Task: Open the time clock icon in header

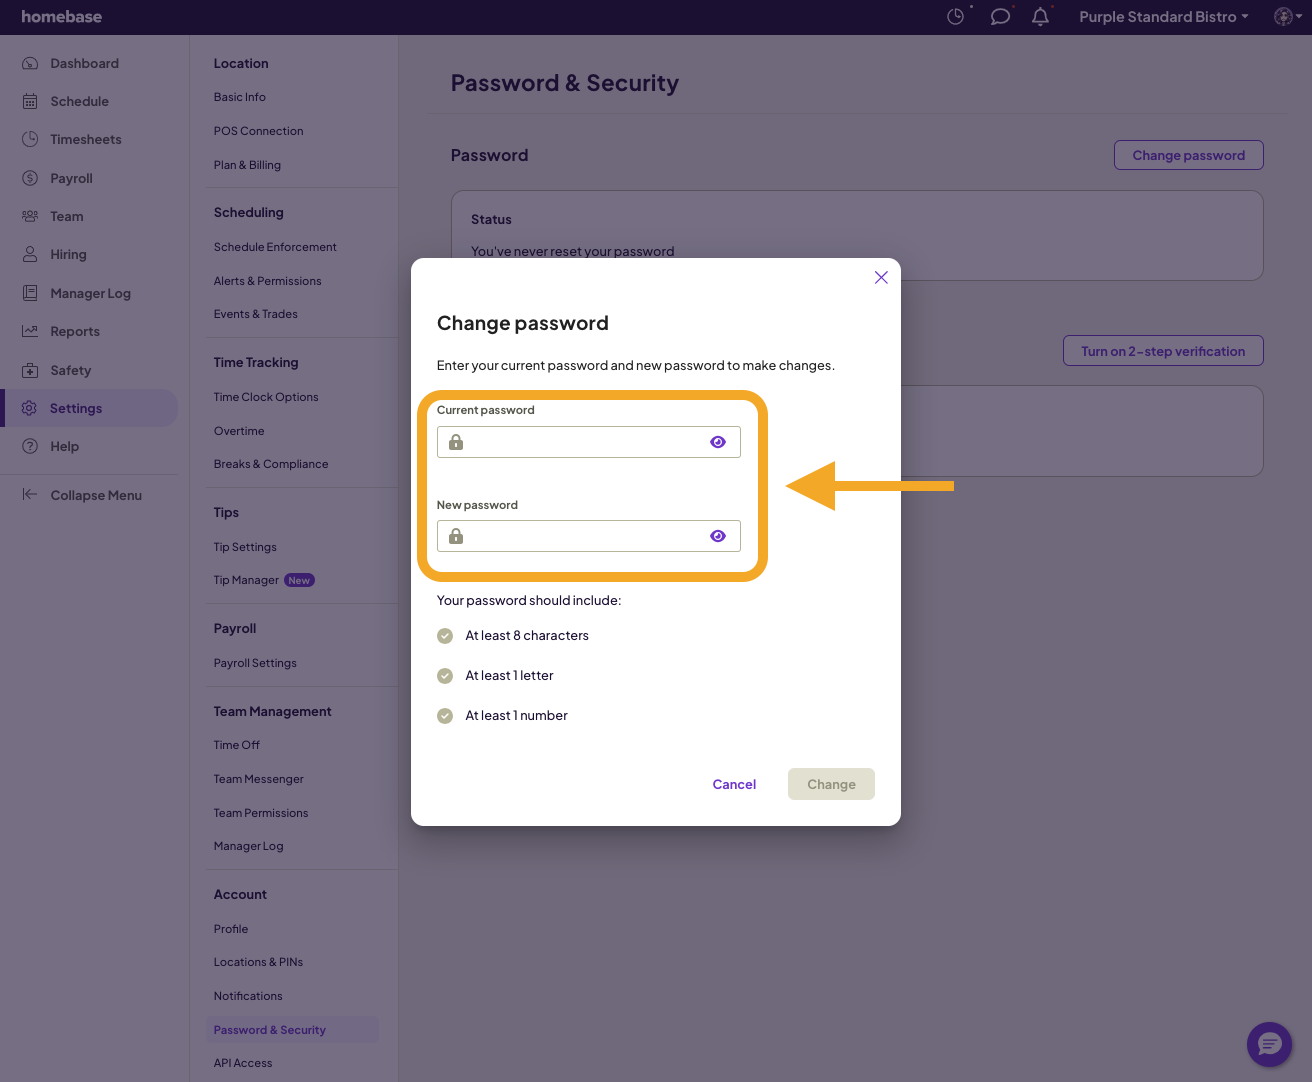Action: 955,17
